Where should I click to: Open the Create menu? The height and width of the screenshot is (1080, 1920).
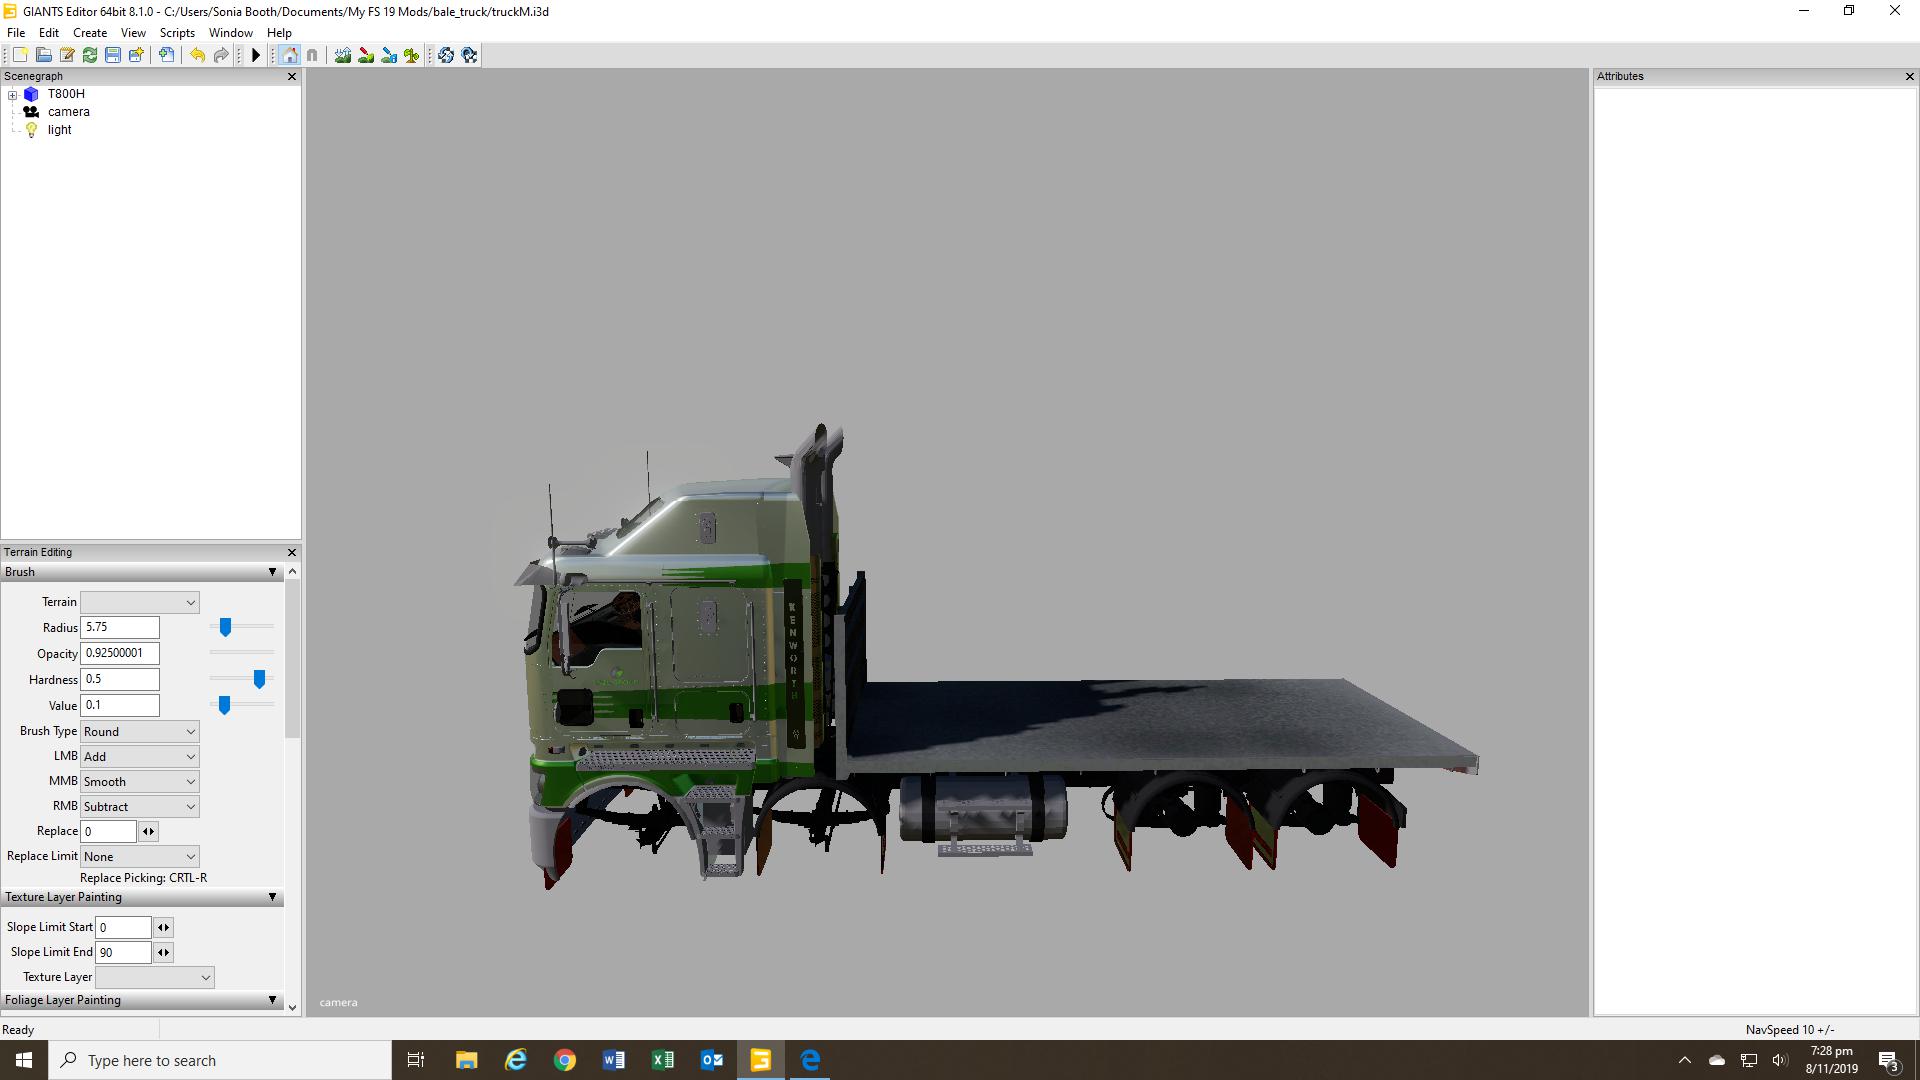(x=90, y=33)
